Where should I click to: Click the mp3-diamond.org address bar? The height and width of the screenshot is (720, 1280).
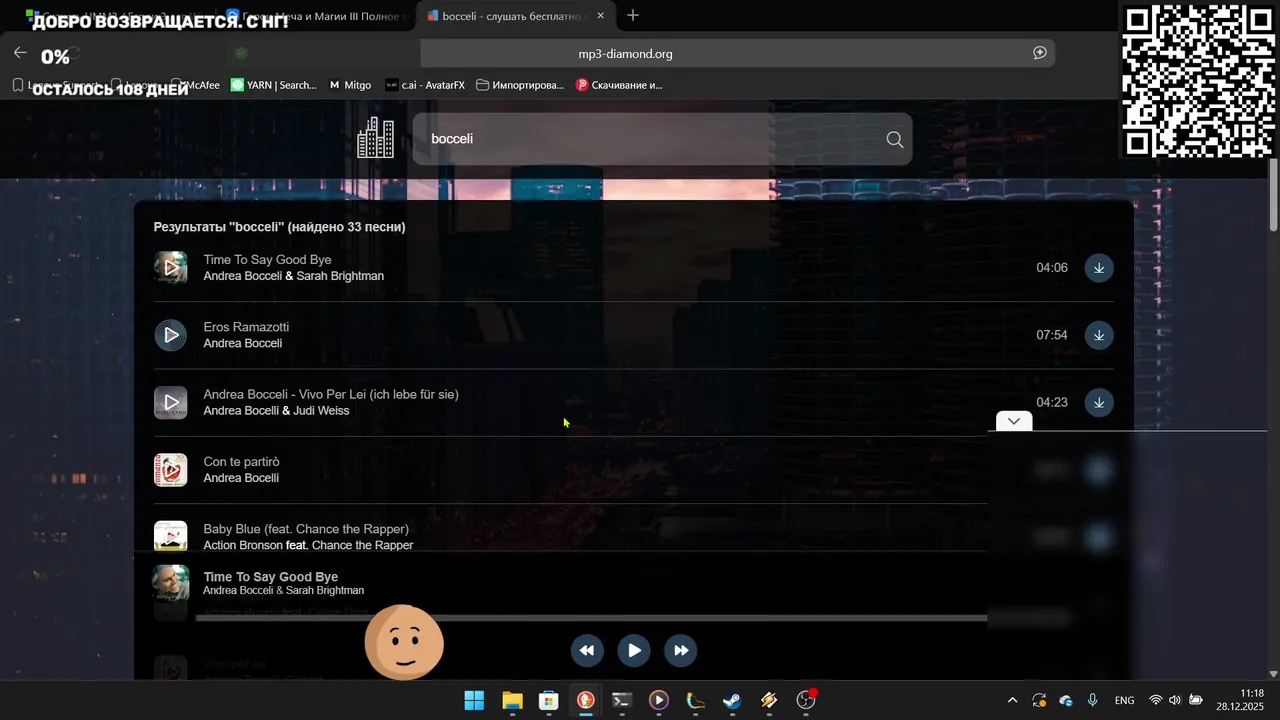click(625, 54)
